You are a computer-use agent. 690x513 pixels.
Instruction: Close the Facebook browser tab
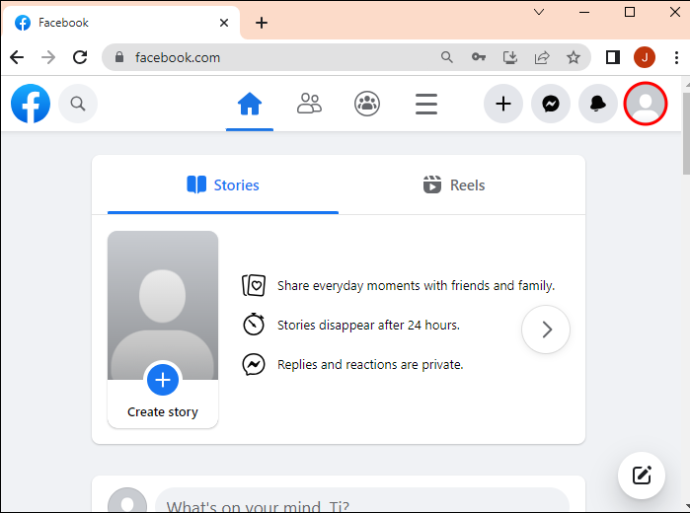click(x=224, y=23)
